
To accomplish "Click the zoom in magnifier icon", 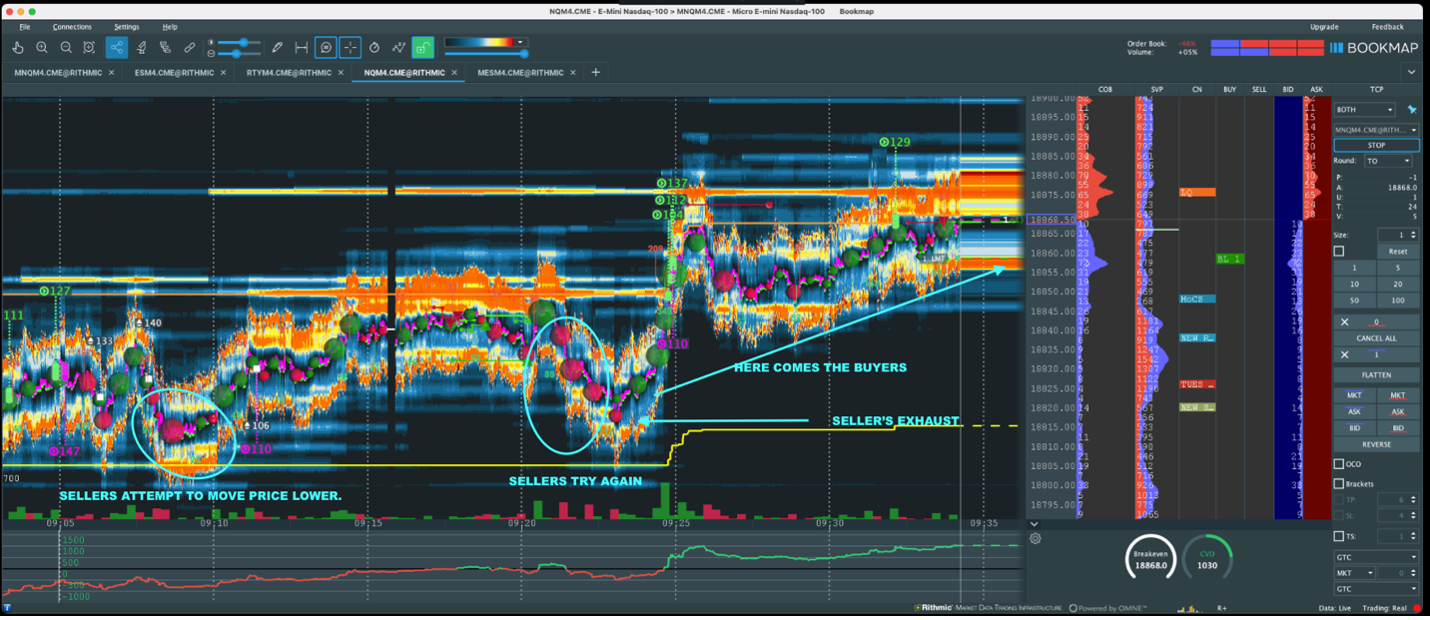I will pos(42,47).
